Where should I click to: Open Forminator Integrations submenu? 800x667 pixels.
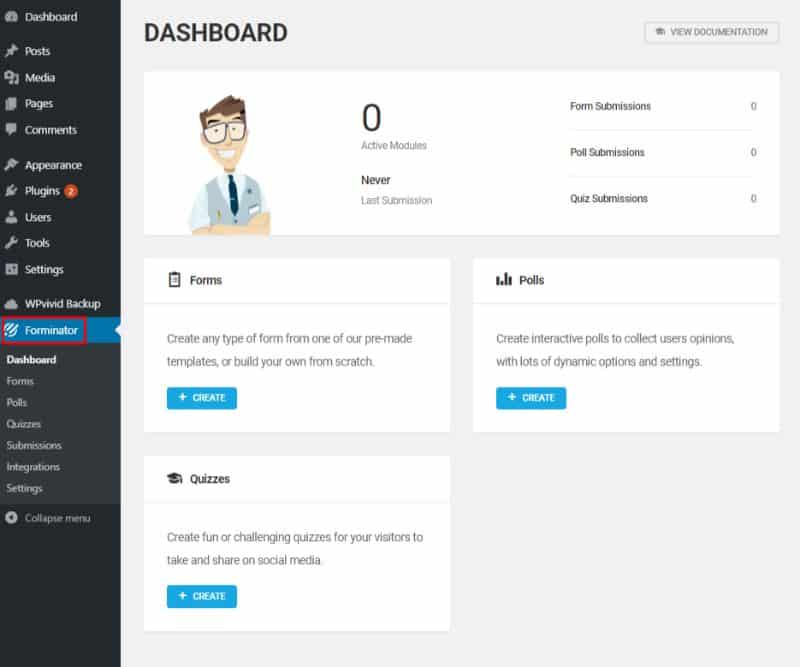pyautogui.click(x=33, y=467)
